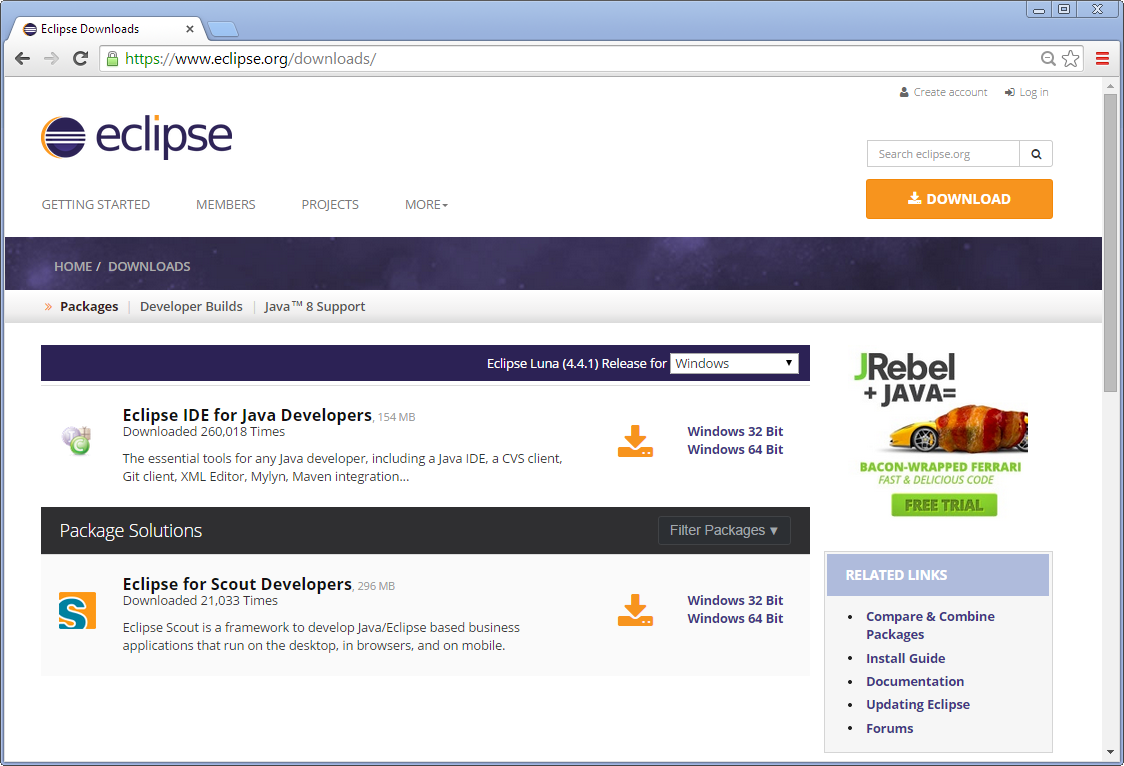Select the Eclipse Downloads tab
This screenshot has height=766, width=1124.
point(108,29)
